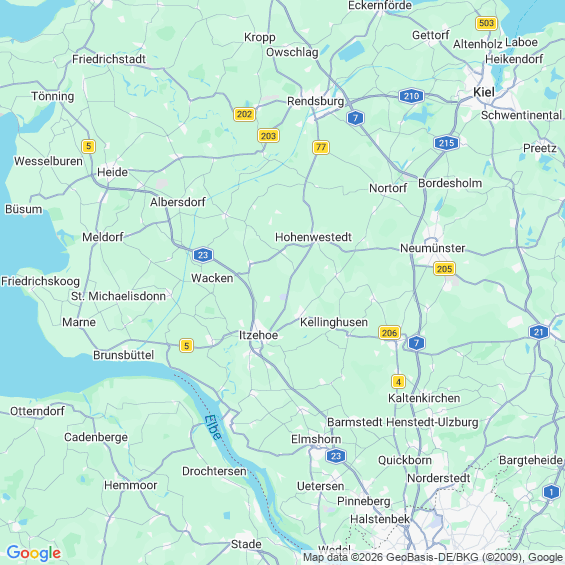Select the Heide town label
This screenshot has width=565, height=565.
coord(112,172)
